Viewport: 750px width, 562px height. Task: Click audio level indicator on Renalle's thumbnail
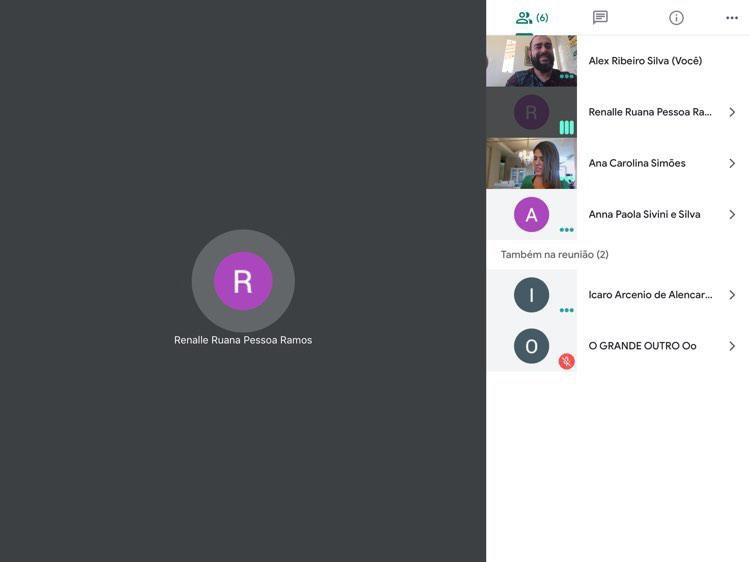566,127
